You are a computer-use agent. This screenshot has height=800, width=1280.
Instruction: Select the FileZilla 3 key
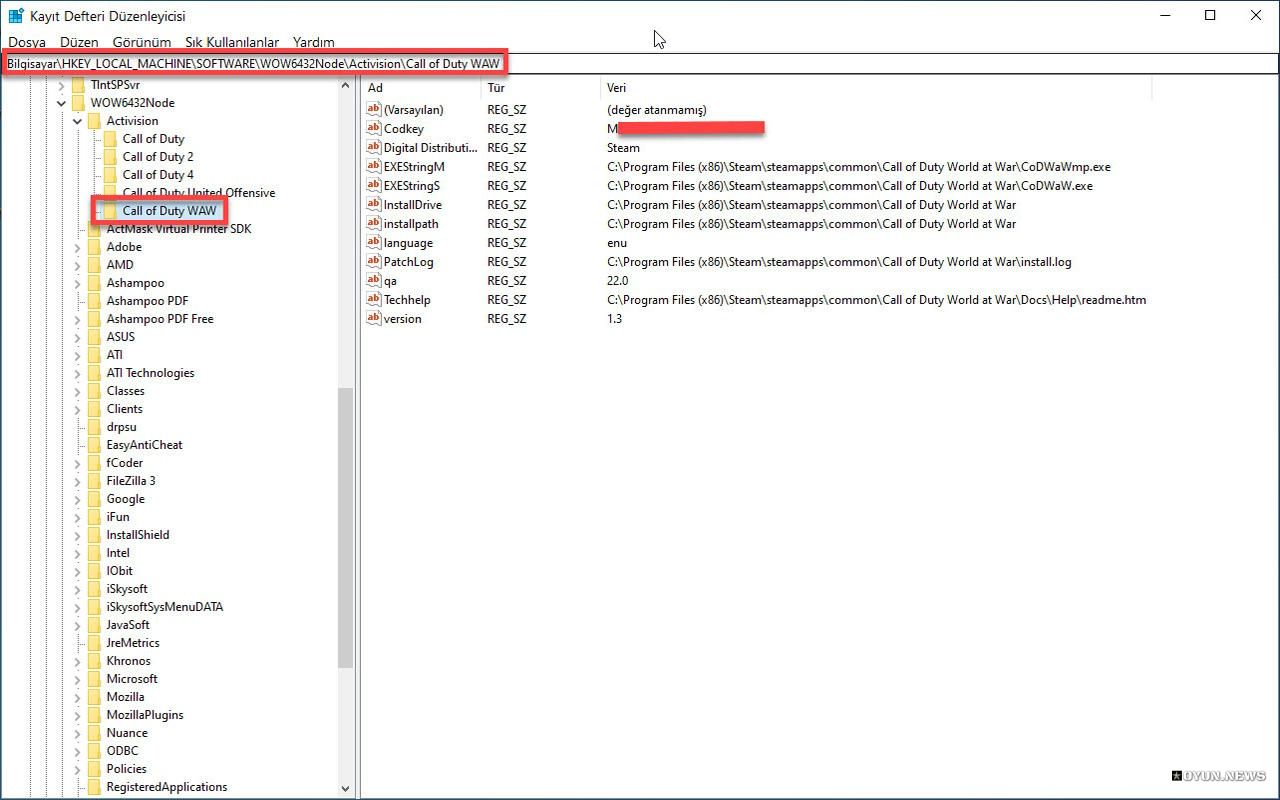coord(131,481)
